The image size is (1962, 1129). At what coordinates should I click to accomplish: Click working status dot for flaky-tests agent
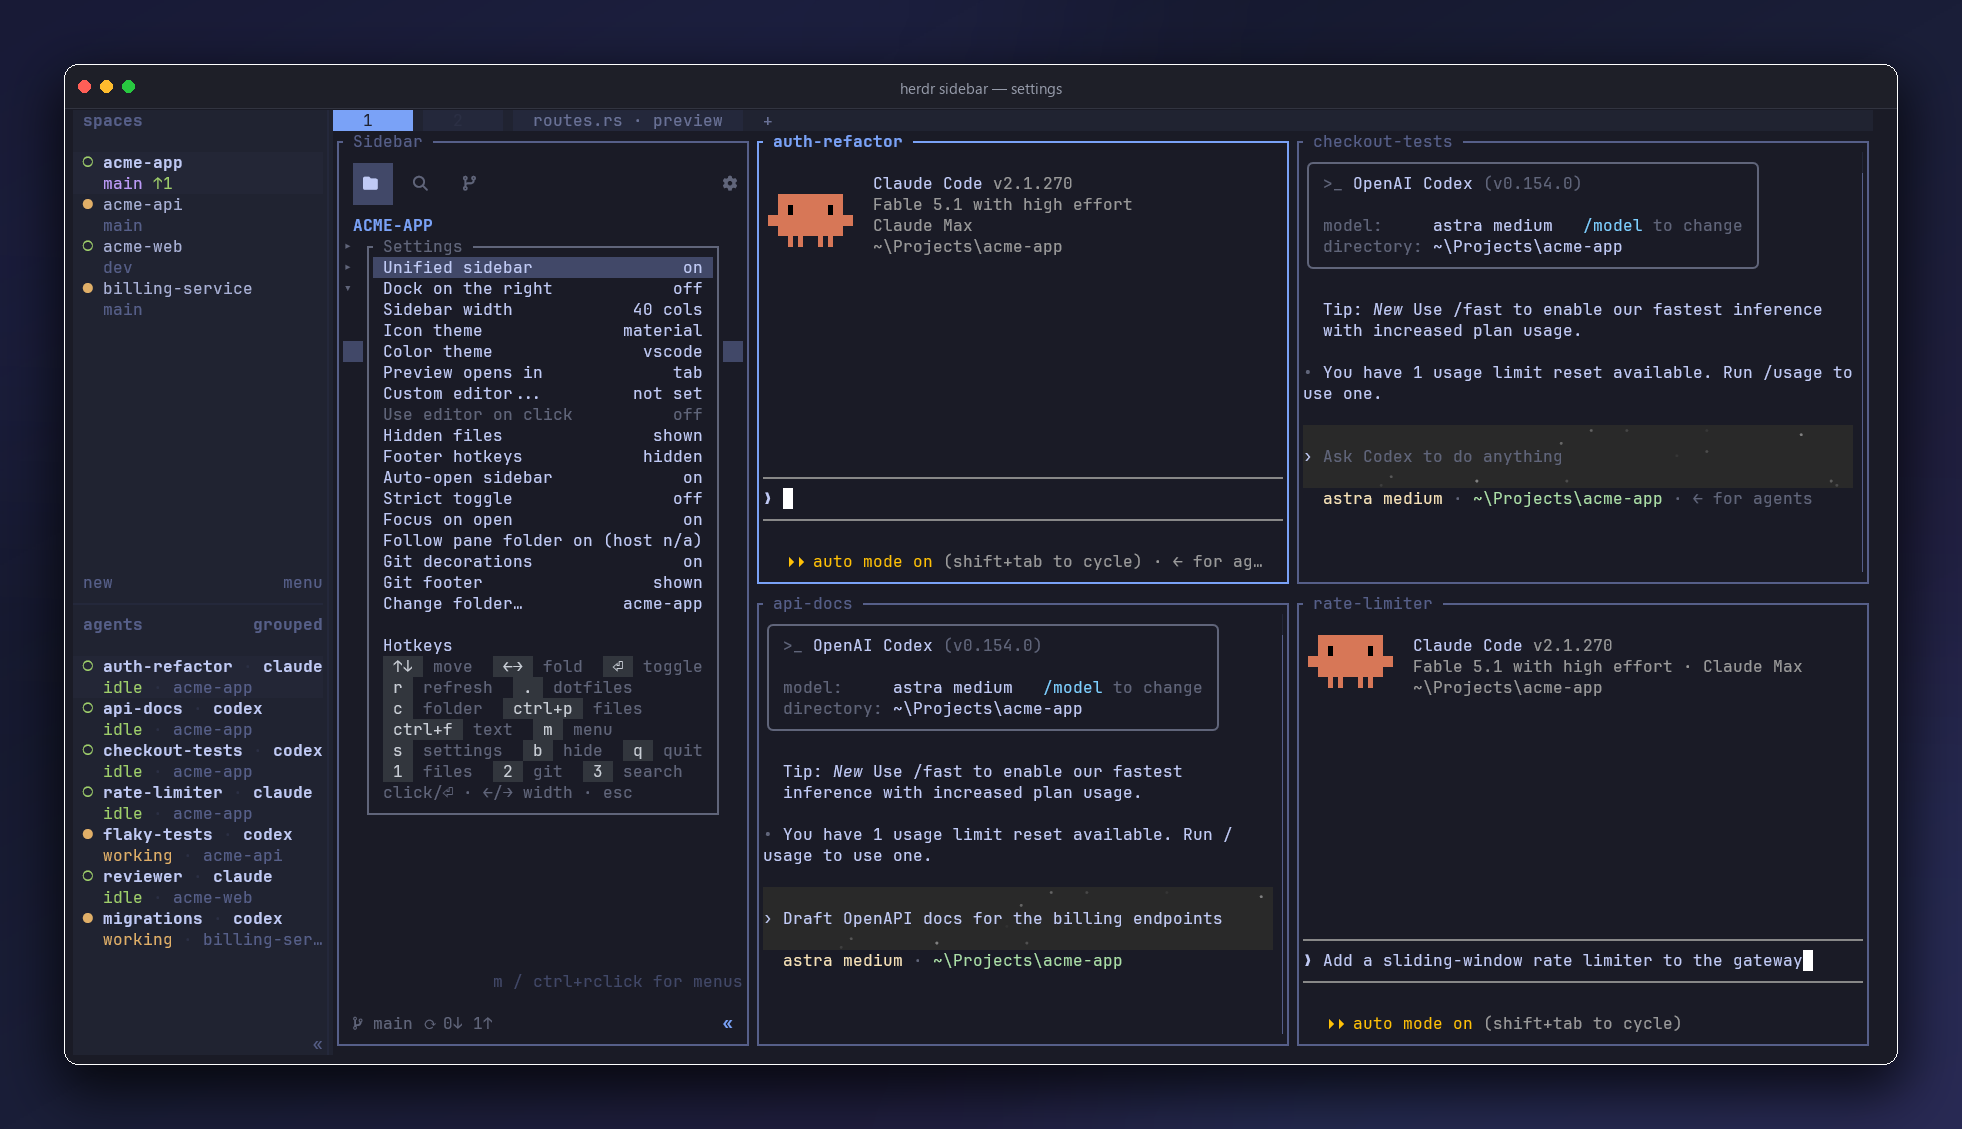[x=88, y=834]
